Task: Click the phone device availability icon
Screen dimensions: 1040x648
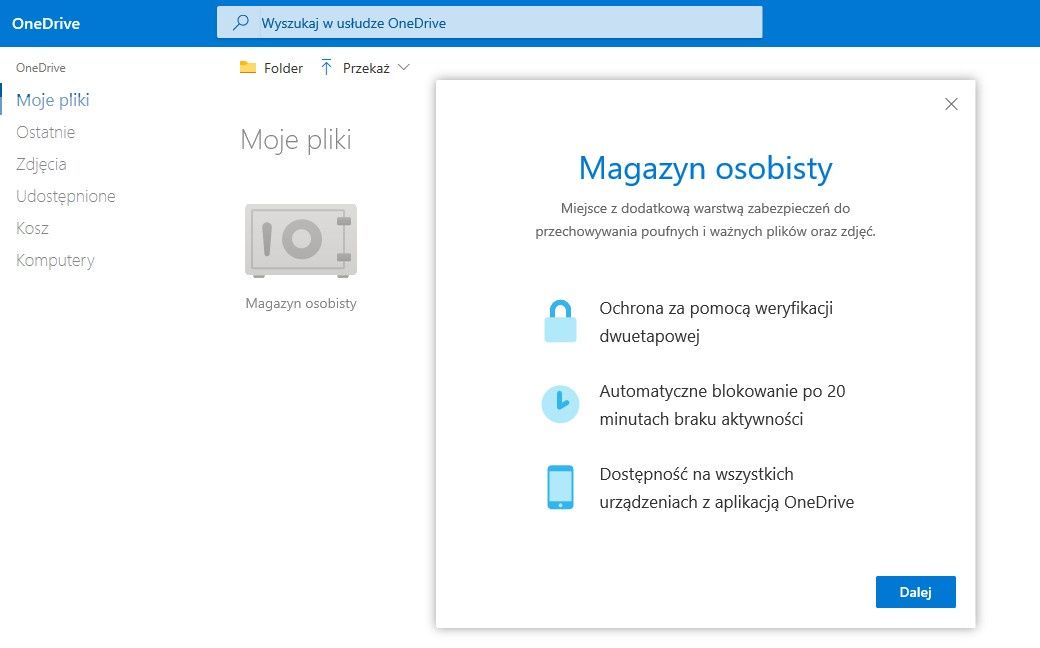Action: (x=560, y=487)
